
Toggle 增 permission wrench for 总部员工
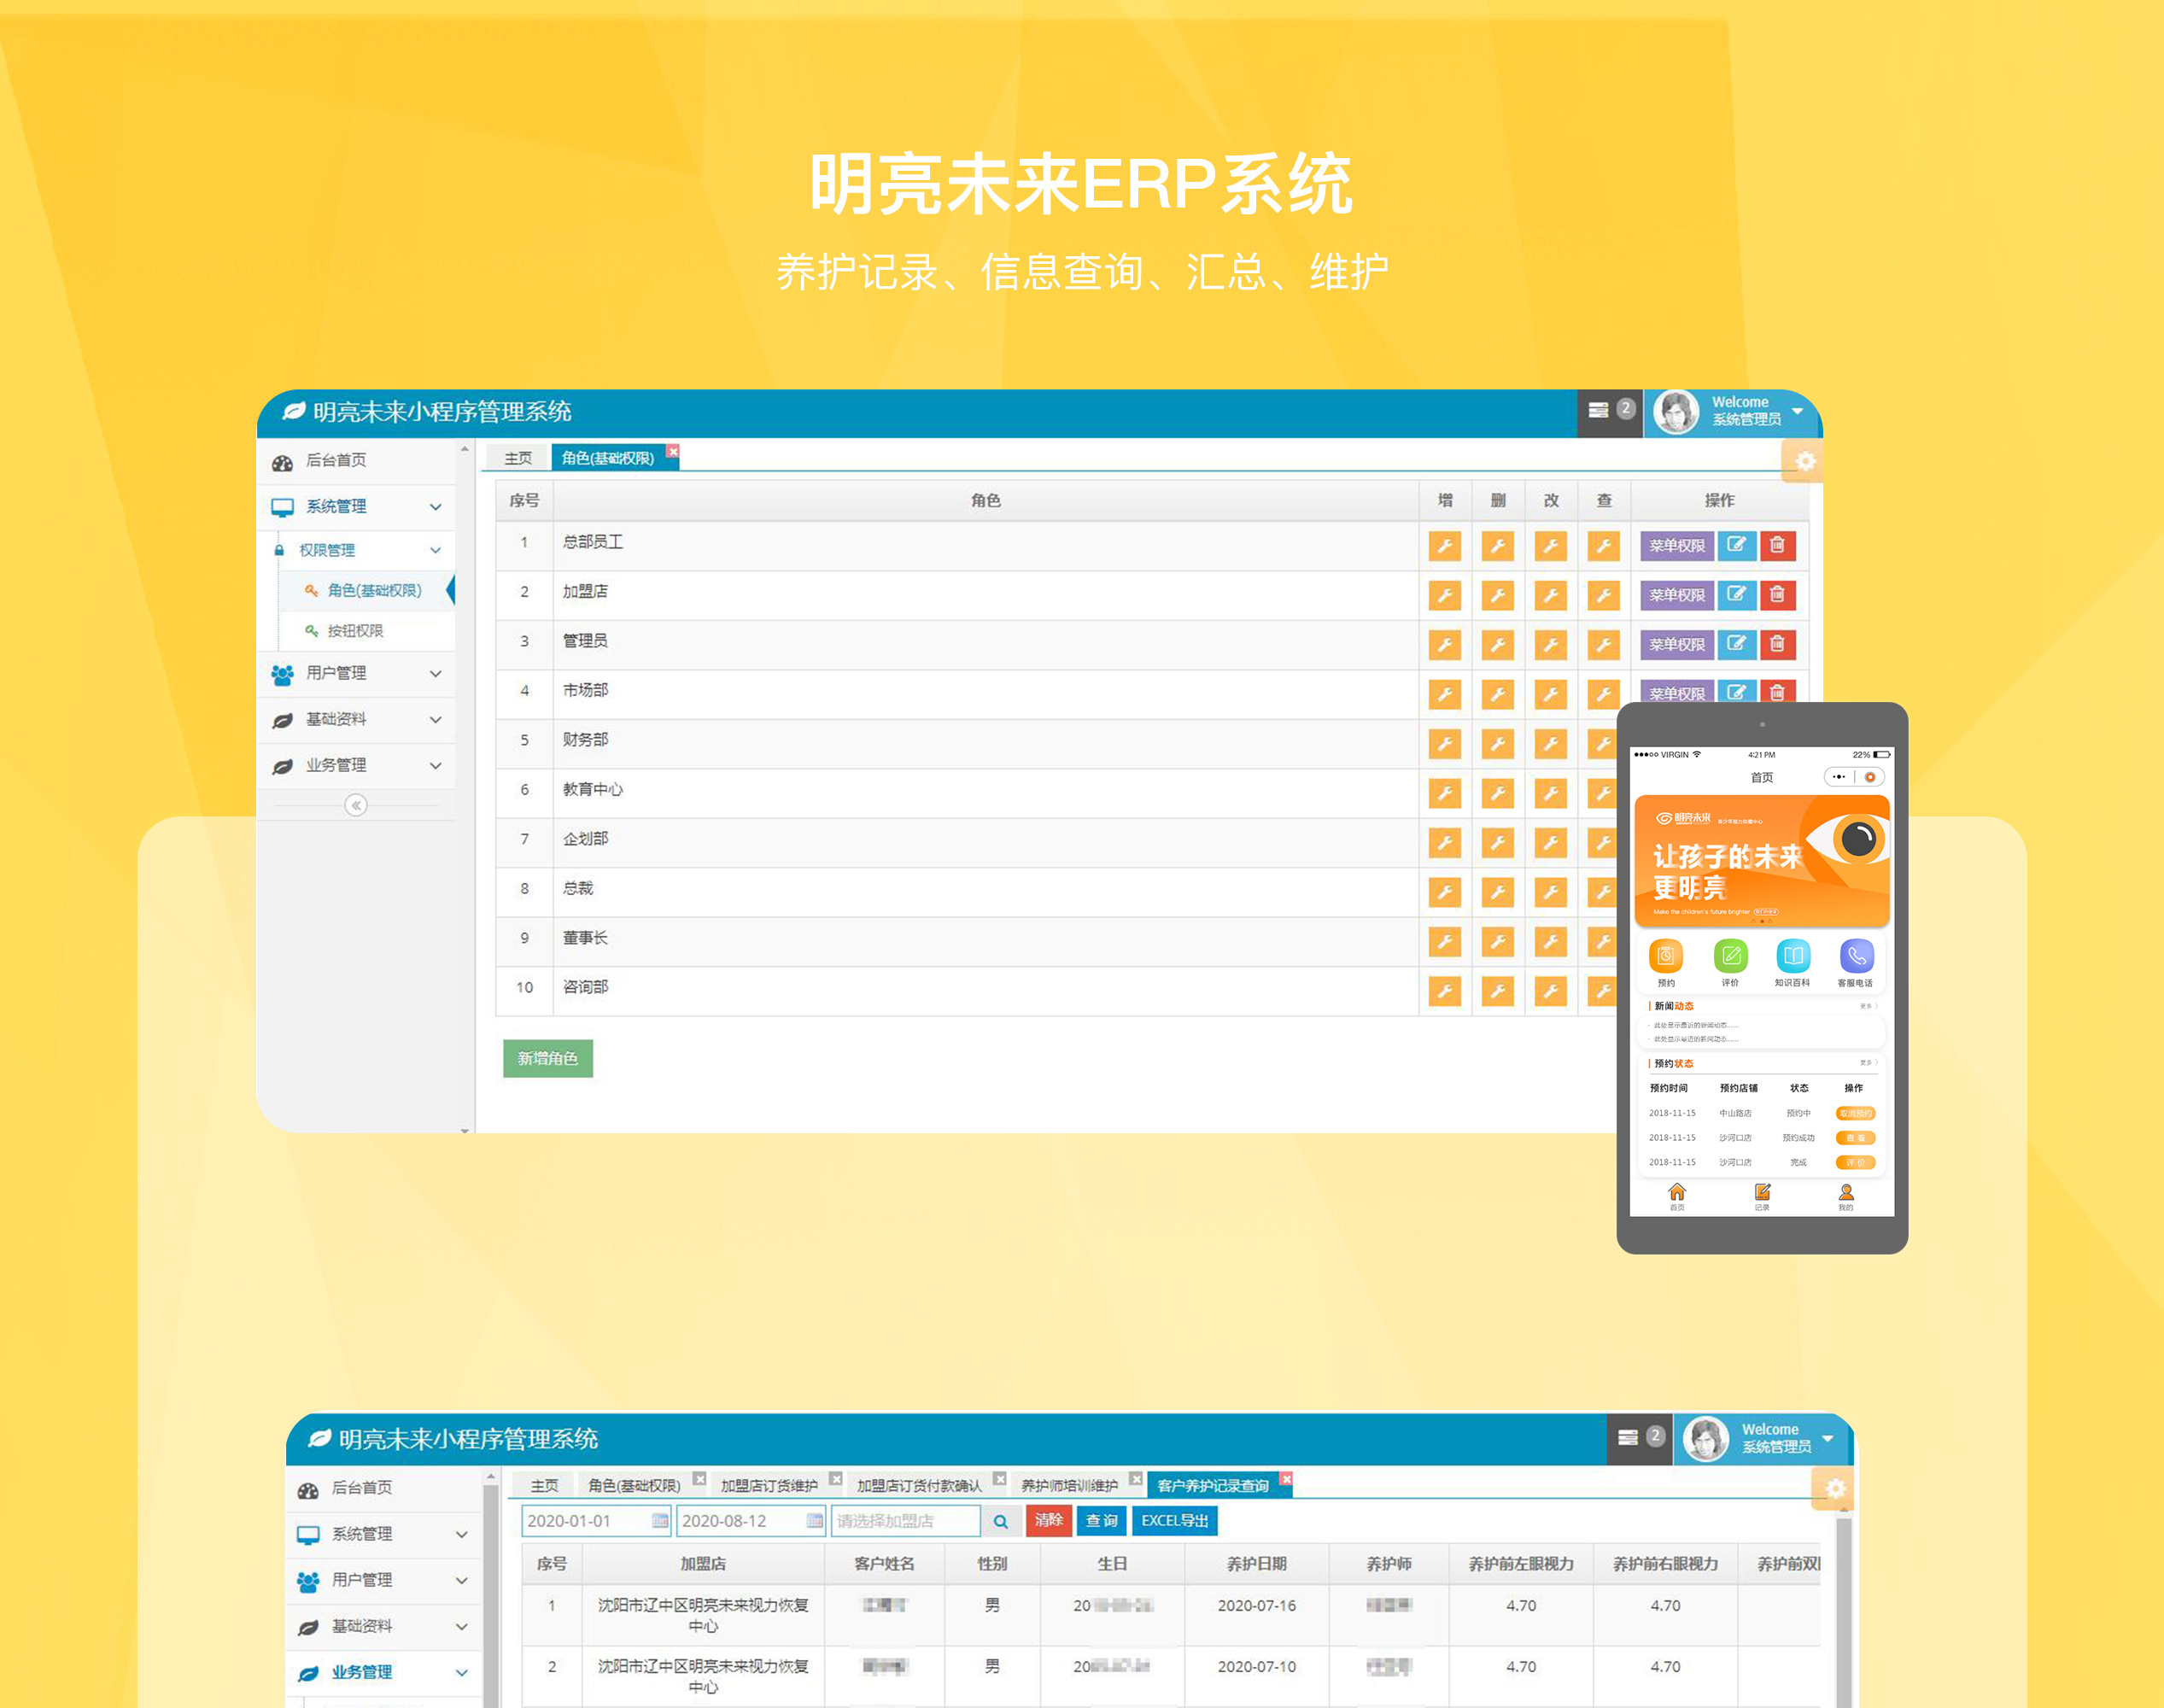[1444, 546]
